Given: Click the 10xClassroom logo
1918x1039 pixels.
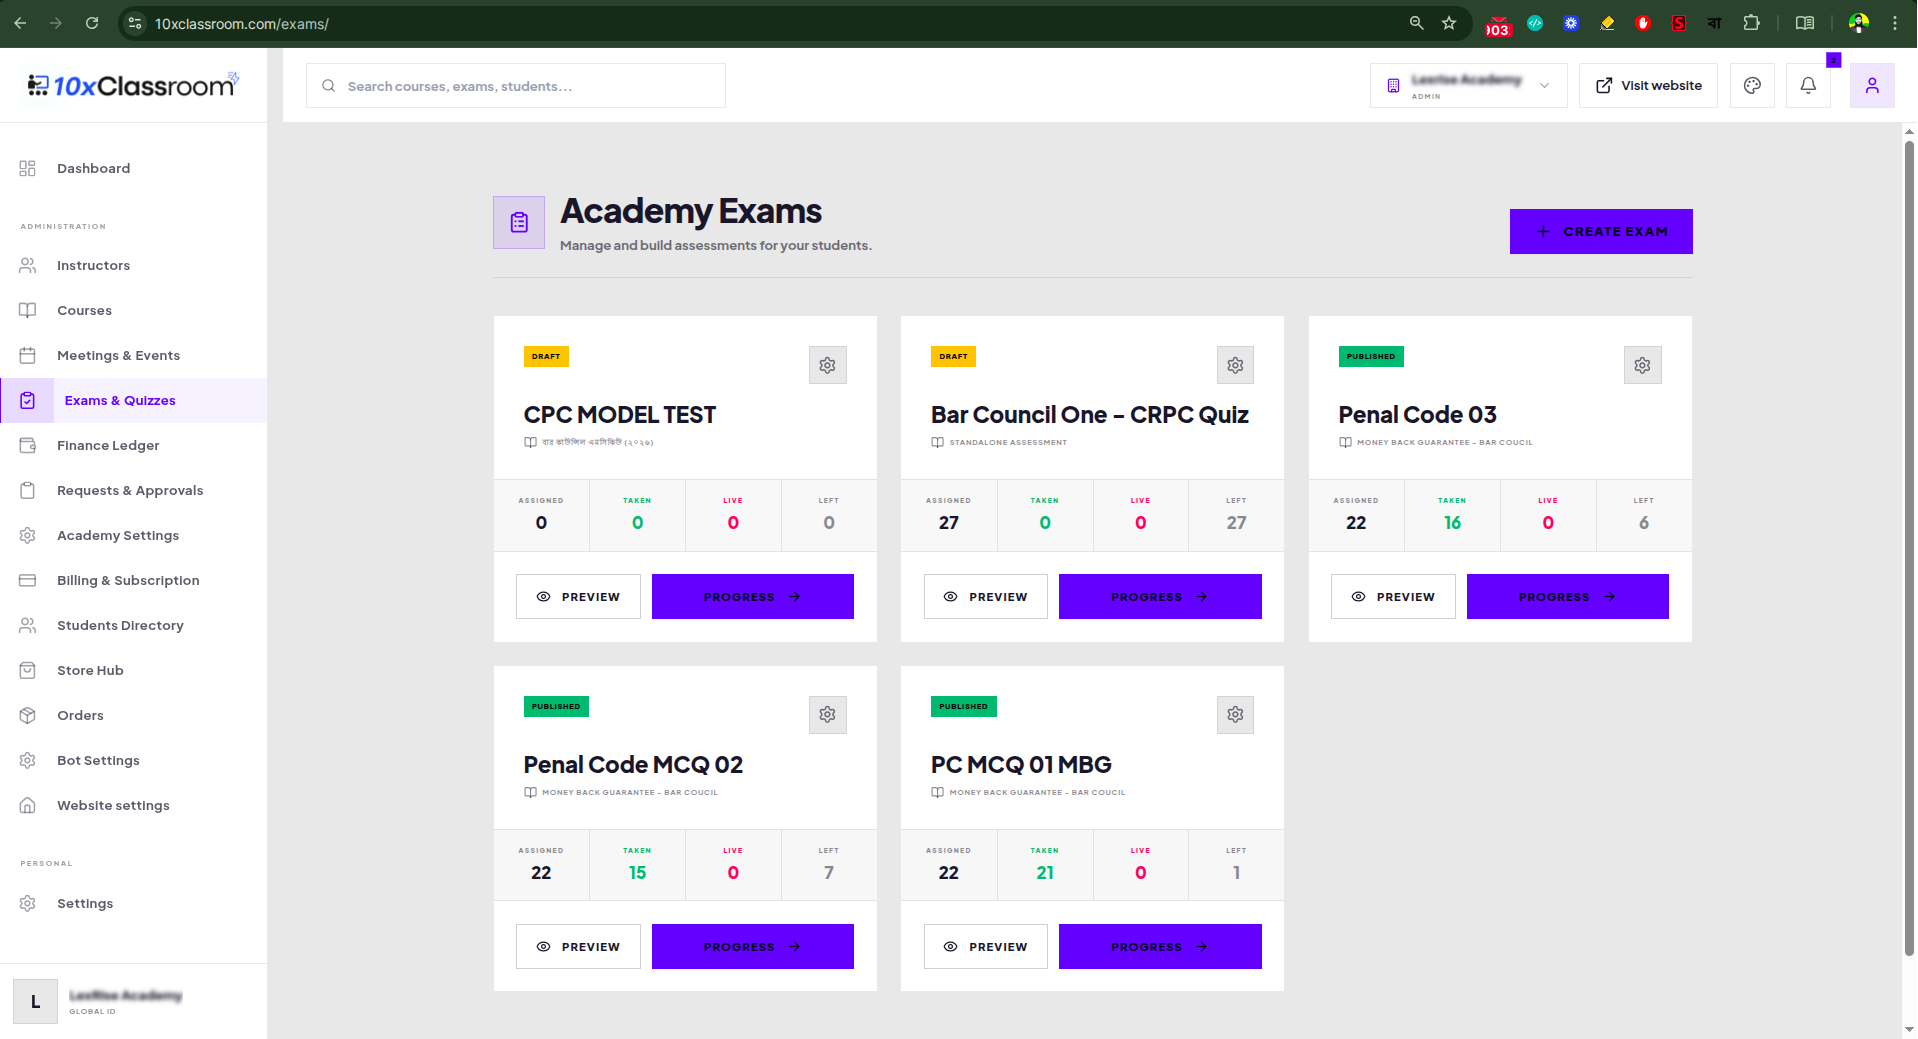Looking at the screenshot, I should pos(133,85).
